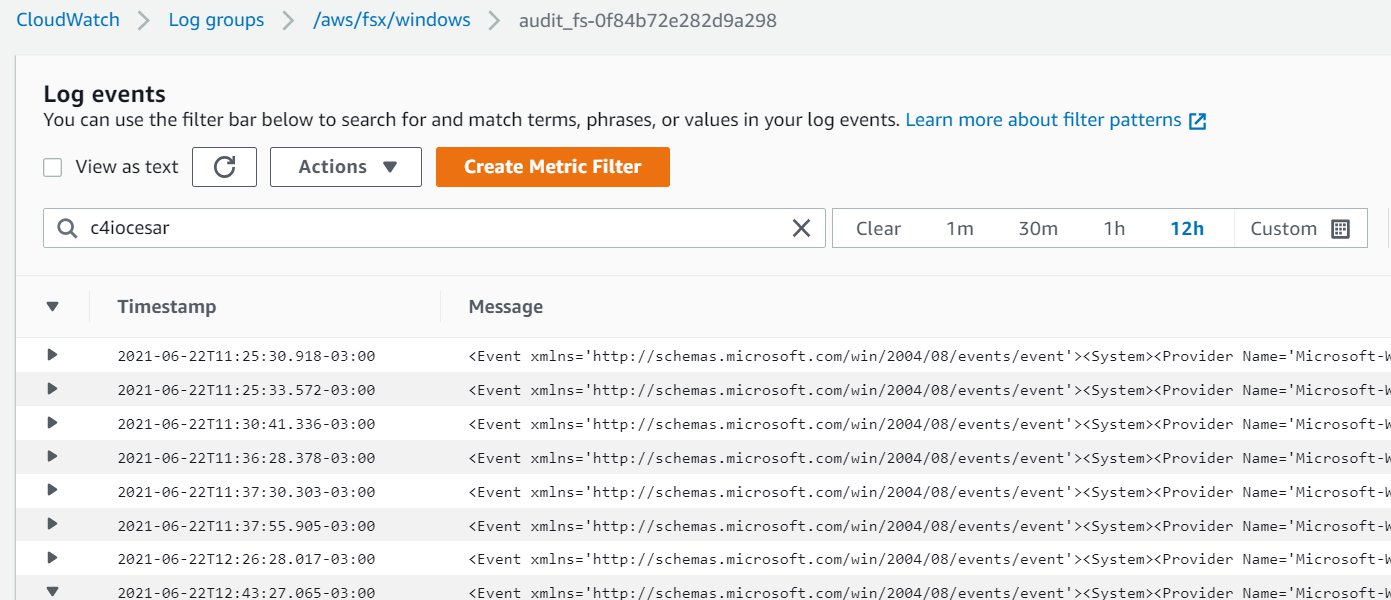Expand the 12:26:28.017 log event row
The height and width of the screenshot is (600, 1391).
coord(52,558)
